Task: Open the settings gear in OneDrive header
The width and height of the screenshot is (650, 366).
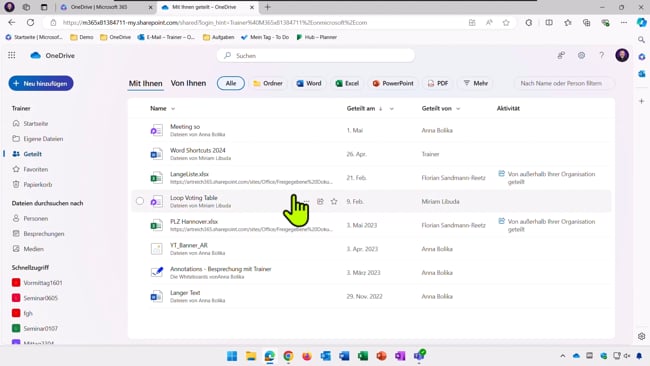Action: pos(581,55)
